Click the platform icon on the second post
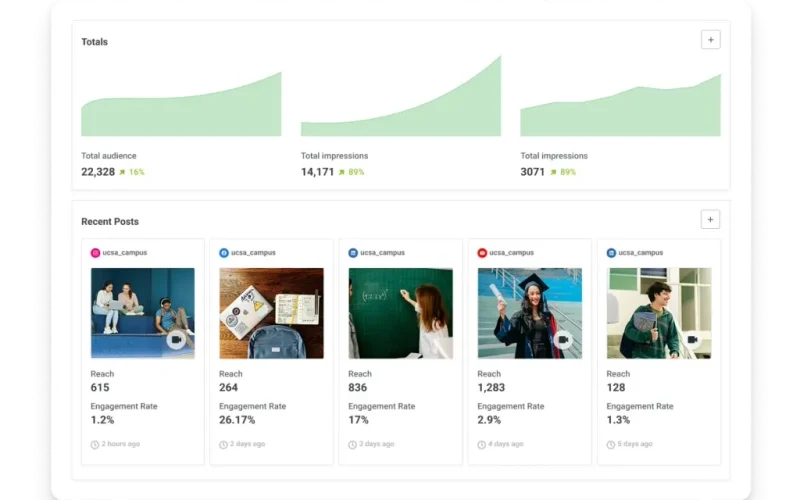This screenshot has height=500, width=800. click(x=224, y=253)
